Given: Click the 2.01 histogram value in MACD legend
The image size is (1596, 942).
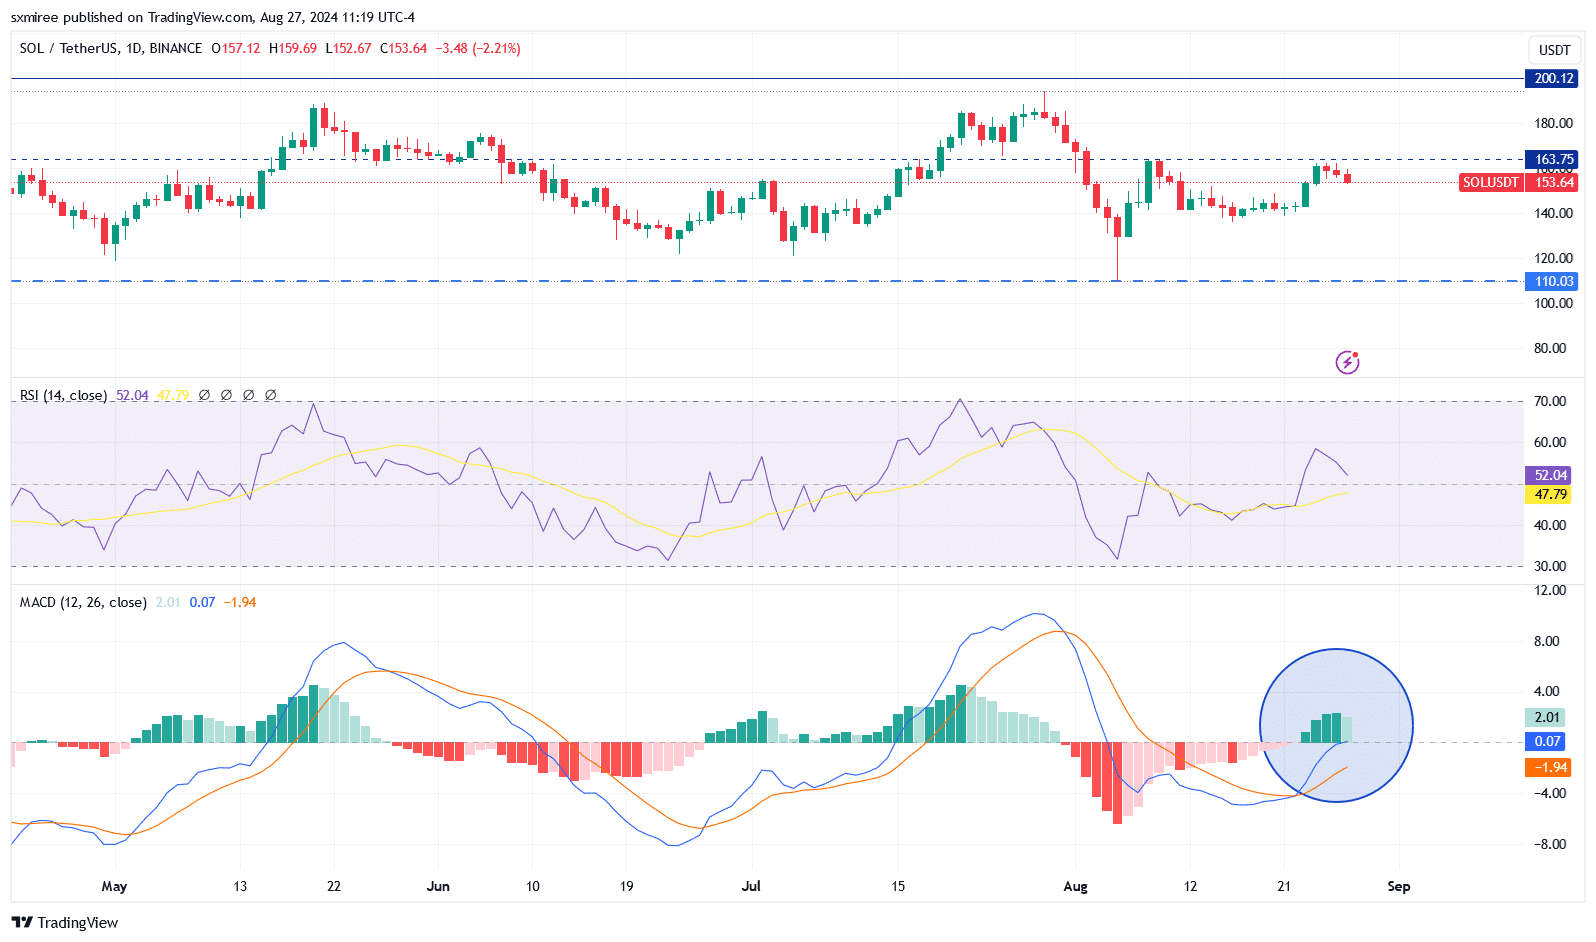Looking at the screenshot, I should pyautogui.click(x=168, y=602).
